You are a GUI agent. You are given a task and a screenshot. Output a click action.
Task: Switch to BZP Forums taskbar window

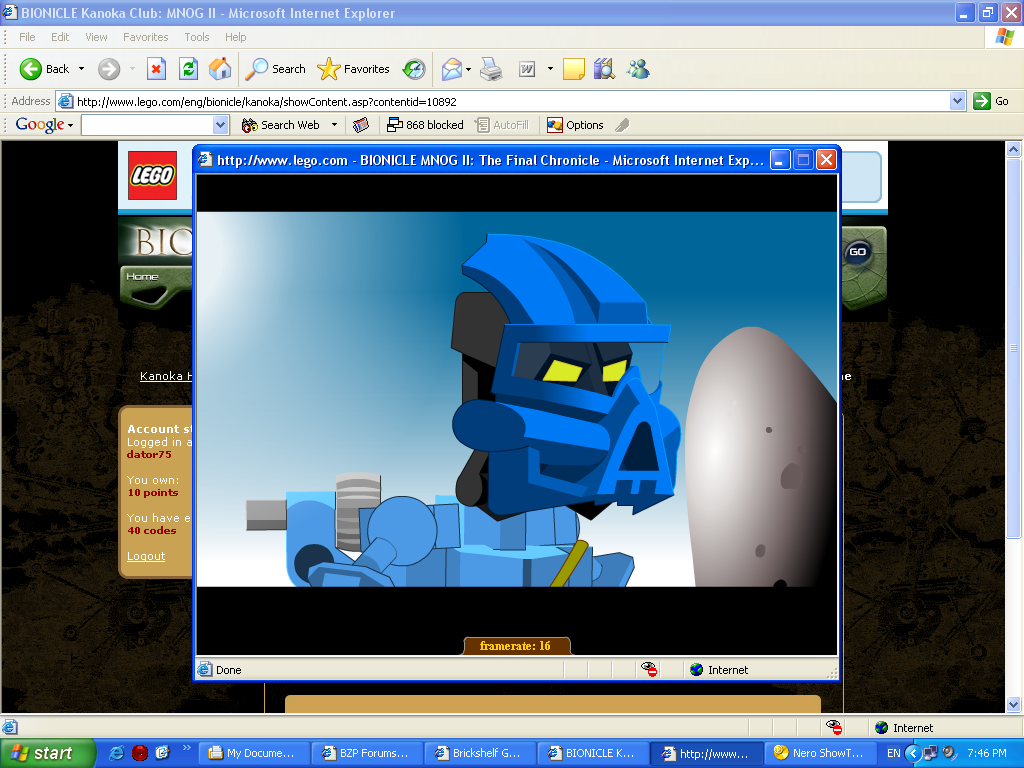click(x=366, y=753)
